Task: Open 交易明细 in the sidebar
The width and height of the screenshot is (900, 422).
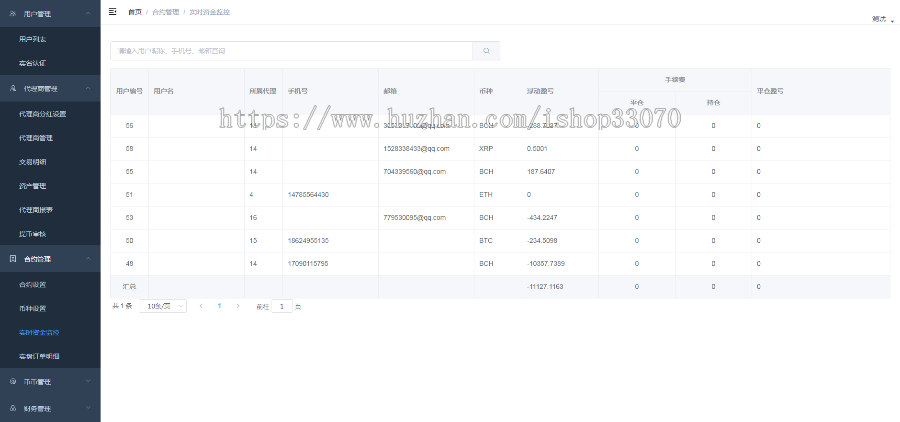Action: [x=33, y=162]
